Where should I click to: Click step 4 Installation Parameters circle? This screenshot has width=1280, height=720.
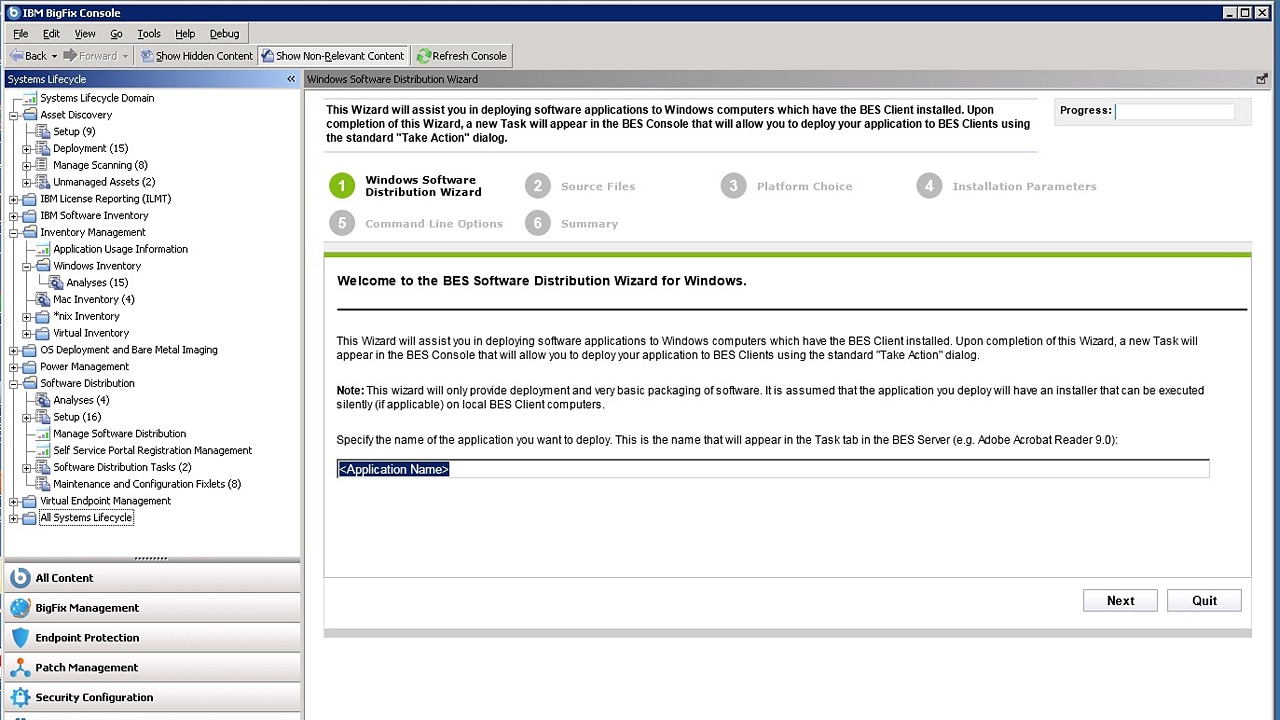click(x=929, y=186)
